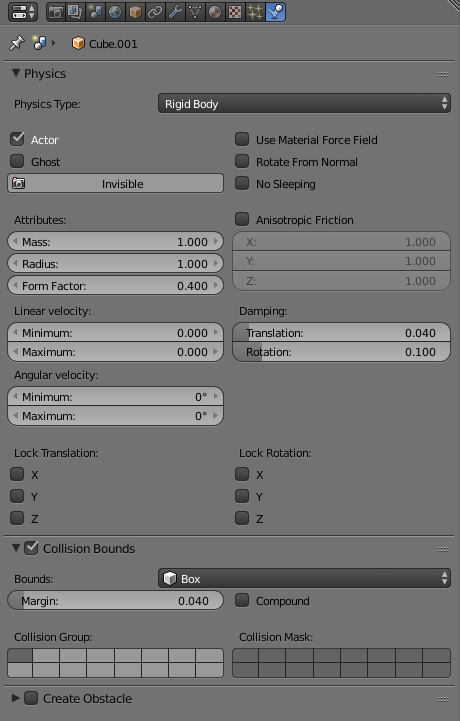Screen dimensions: 460x721
Task: Open the Particles sparkle tab
Action: 255,12
